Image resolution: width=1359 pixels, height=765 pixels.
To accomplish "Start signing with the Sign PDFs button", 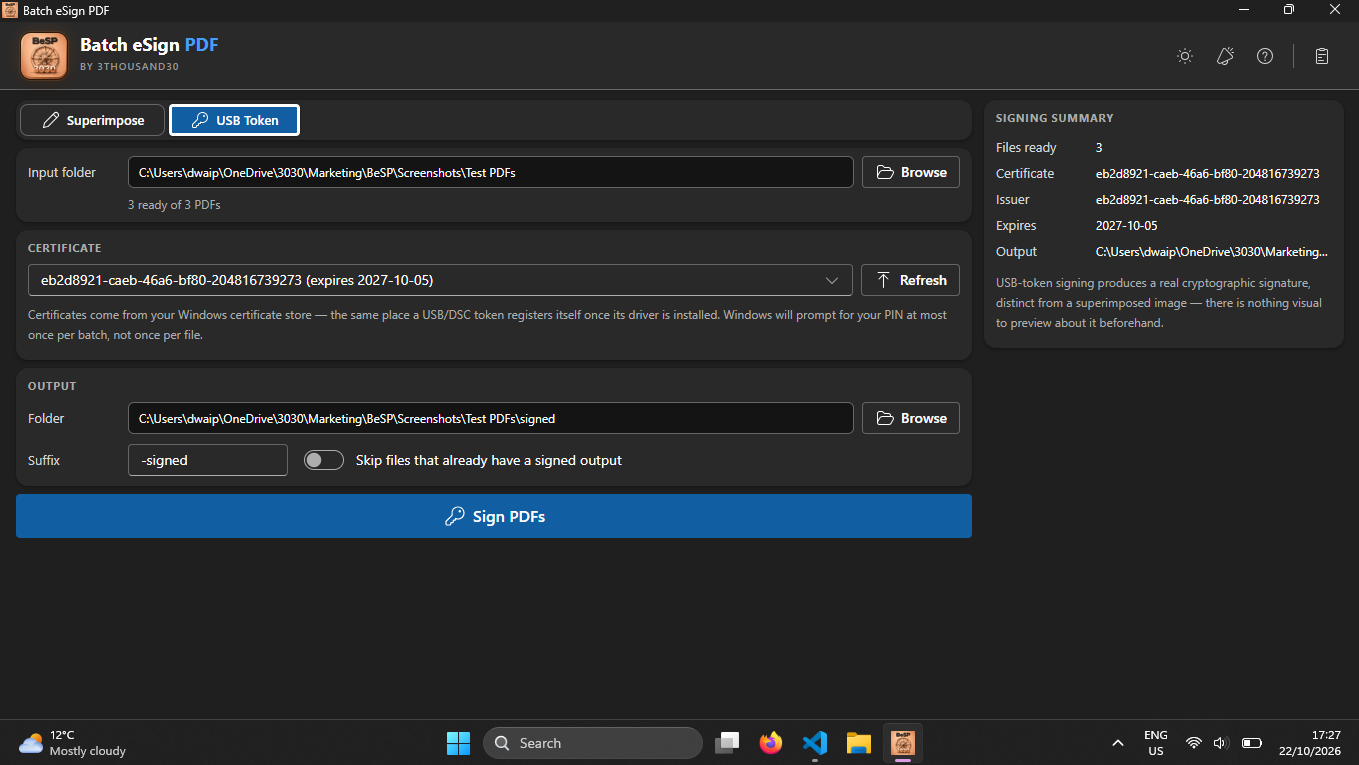I will (494, 516).
